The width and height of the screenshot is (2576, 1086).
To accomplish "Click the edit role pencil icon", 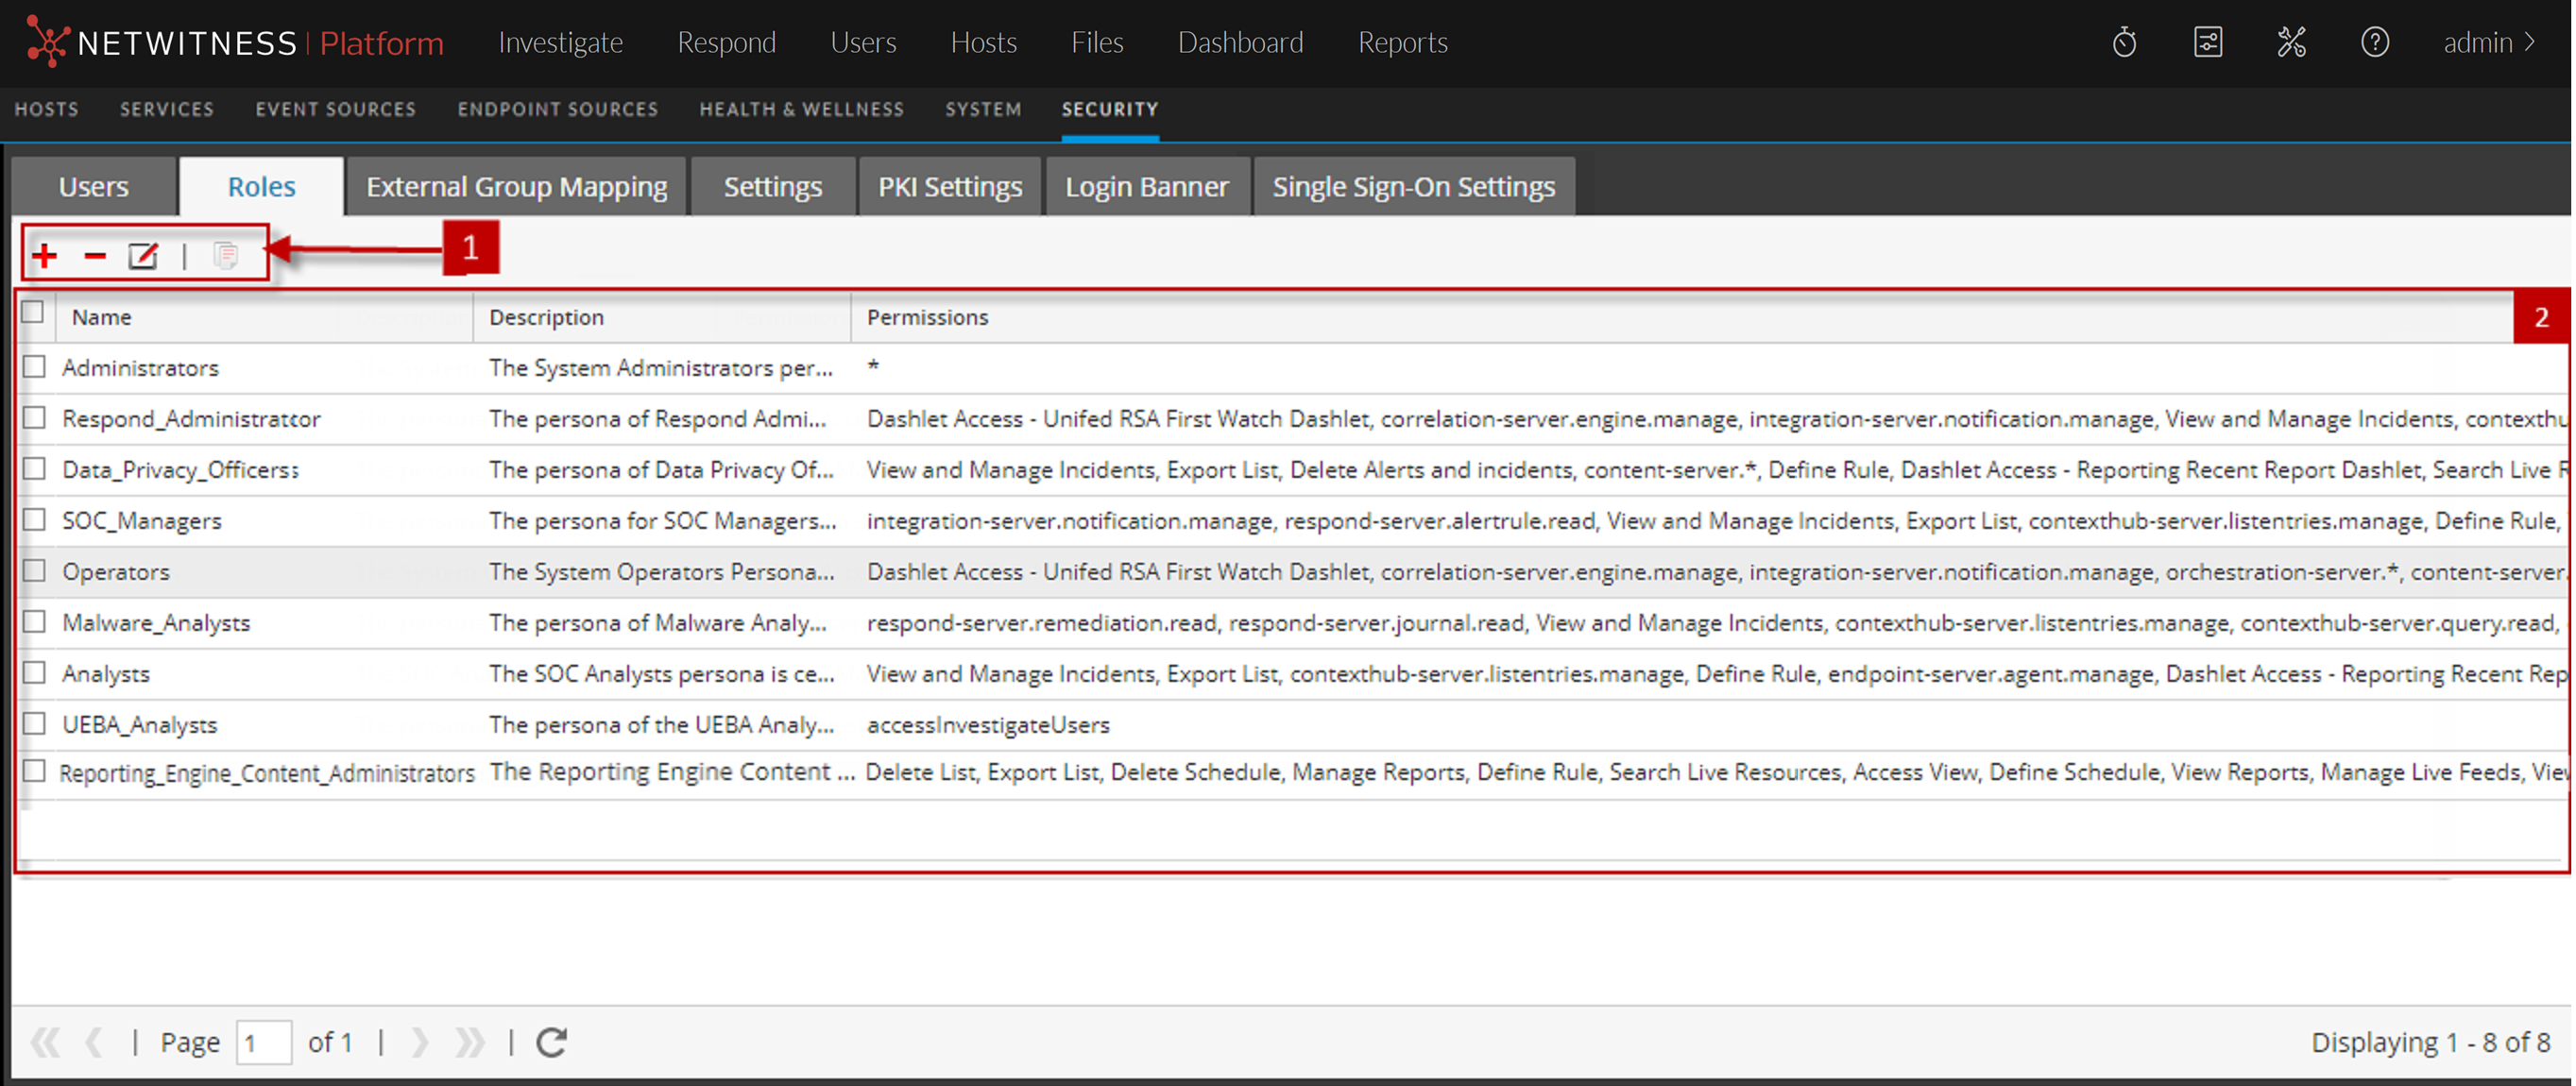I will [x=143, y=256].
